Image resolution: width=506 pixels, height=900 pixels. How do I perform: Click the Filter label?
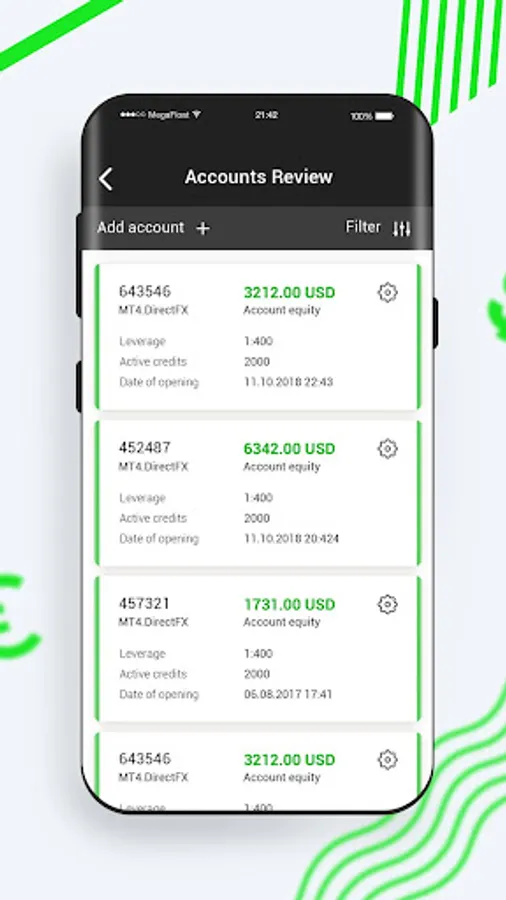tap(363, 227)
